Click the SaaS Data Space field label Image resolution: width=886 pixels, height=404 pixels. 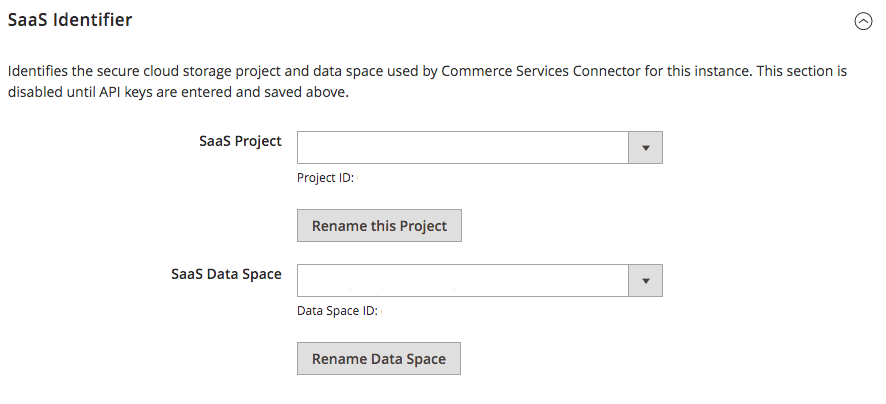pos(227,274)
